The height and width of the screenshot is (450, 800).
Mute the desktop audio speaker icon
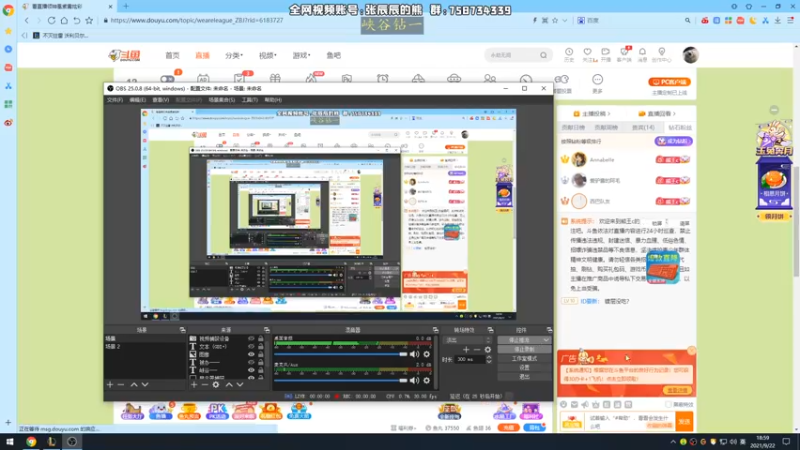click(x=415, y=354)
